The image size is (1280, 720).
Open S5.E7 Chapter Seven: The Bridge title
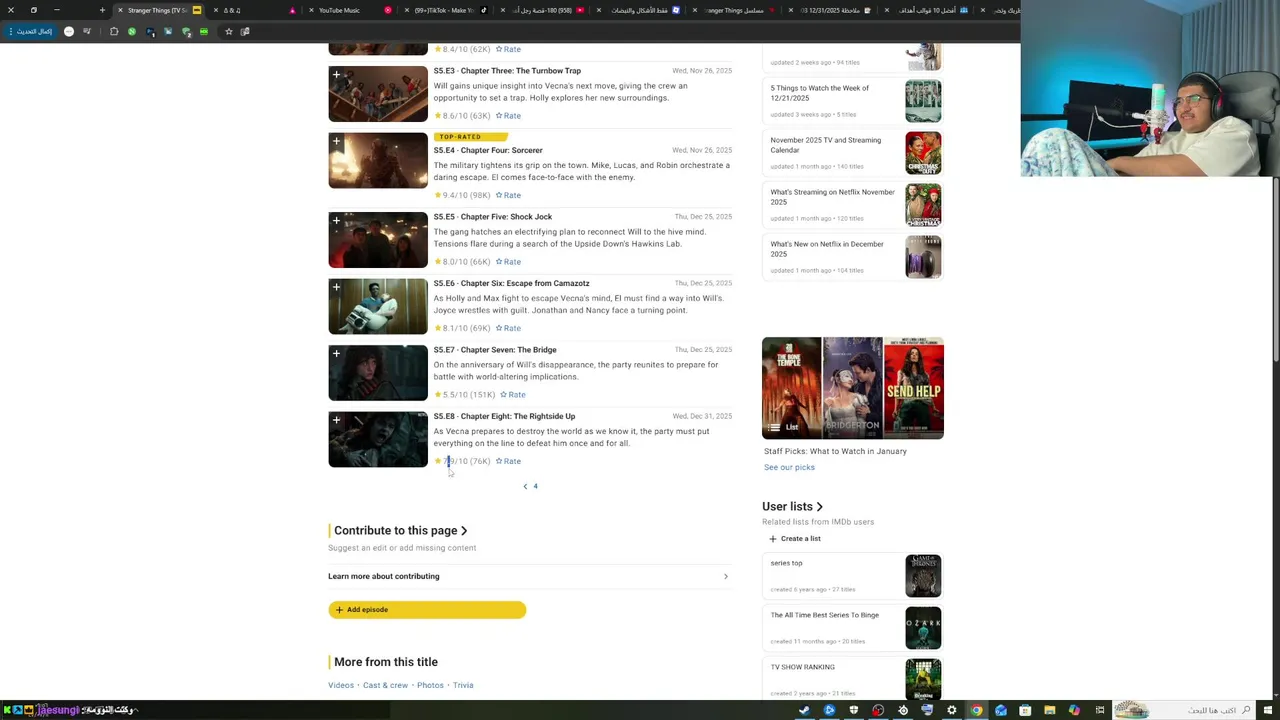pyautogui.click(x=495, y=350)
